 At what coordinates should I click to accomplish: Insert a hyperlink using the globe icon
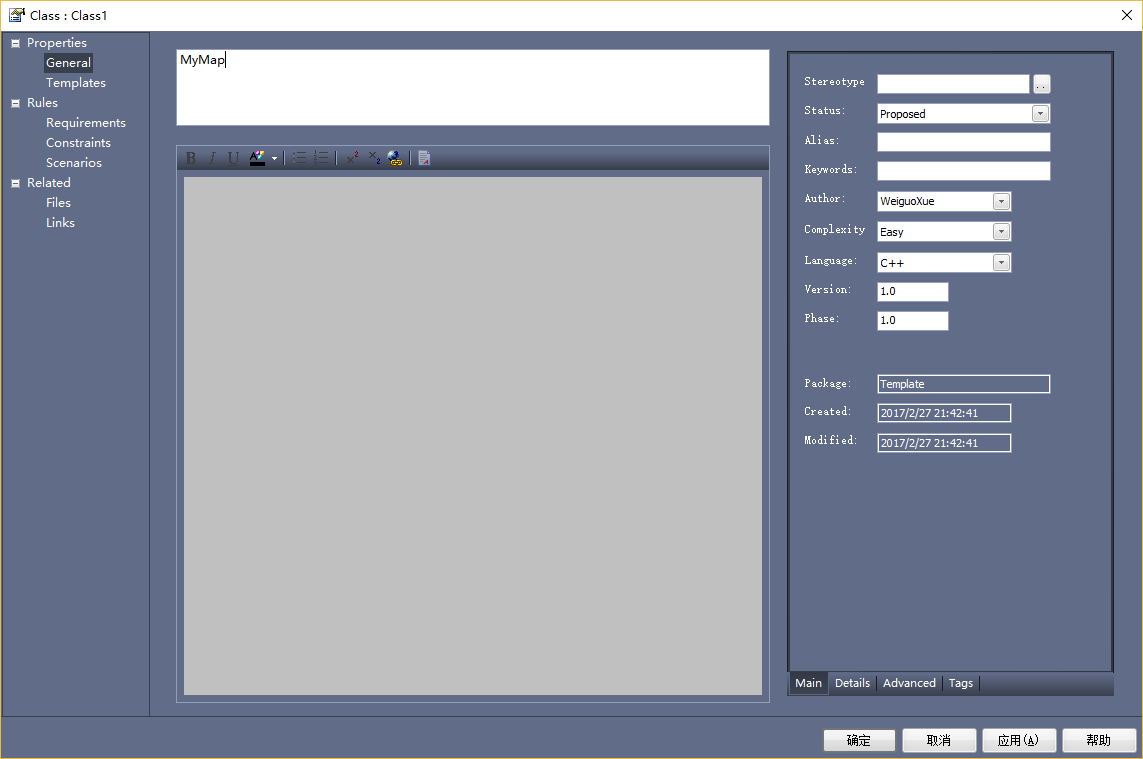tap(395, 158)
